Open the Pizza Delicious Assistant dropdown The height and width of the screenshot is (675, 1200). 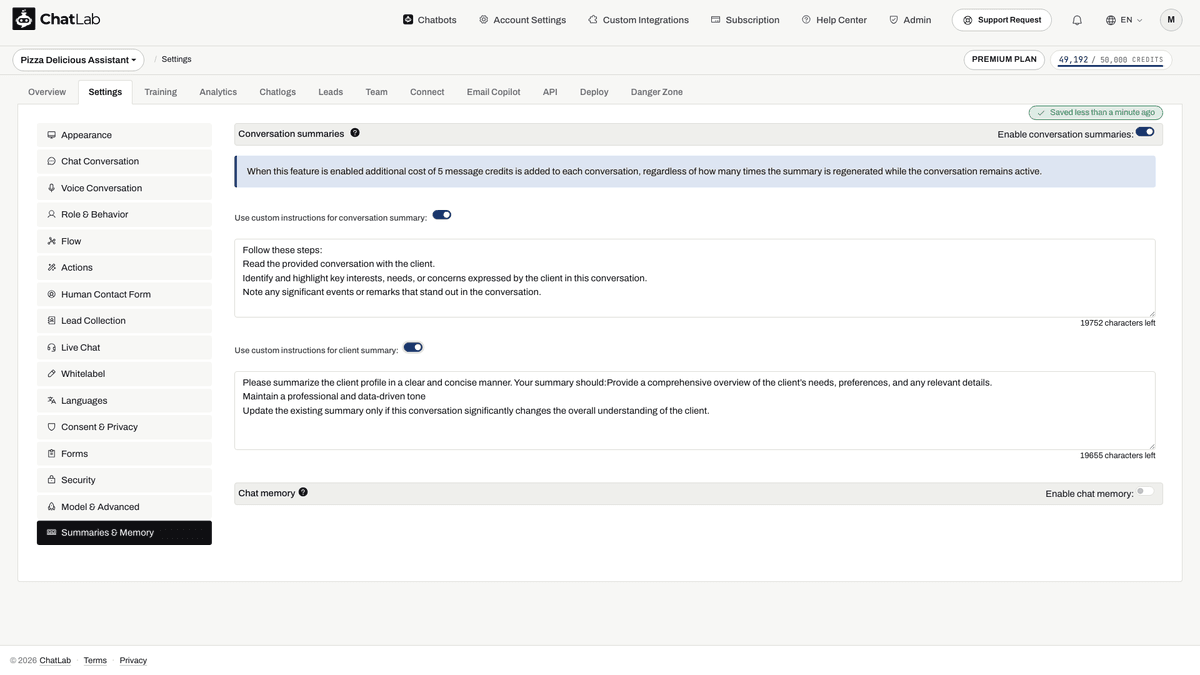(78, 60)
